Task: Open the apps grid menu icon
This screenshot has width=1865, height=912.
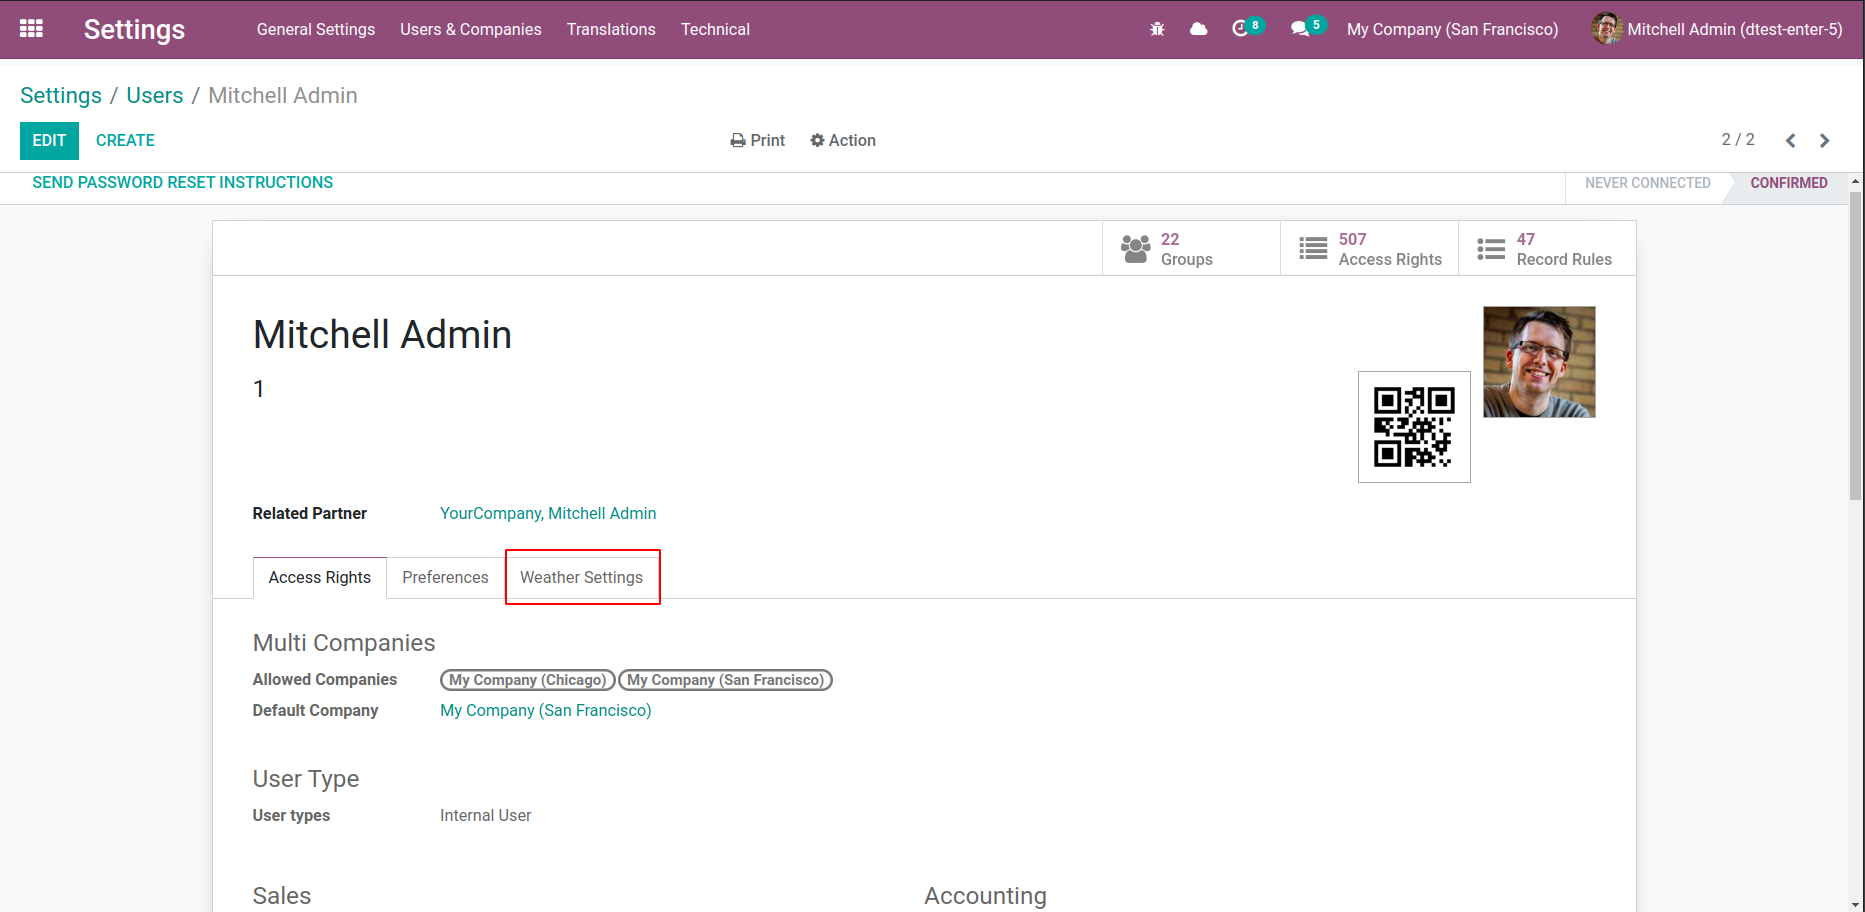Action: (x=31, y=29)
